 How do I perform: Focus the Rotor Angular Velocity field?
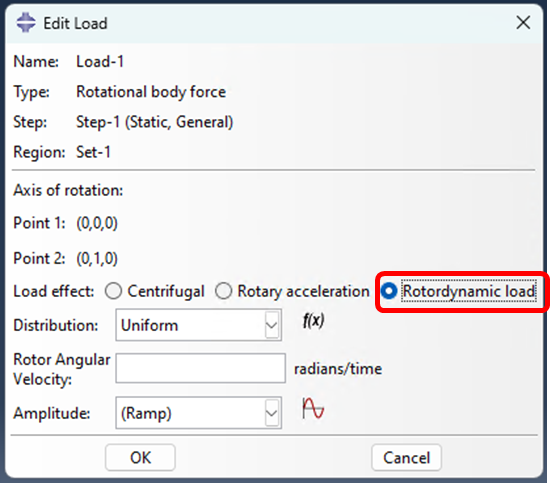click(201, 368)
